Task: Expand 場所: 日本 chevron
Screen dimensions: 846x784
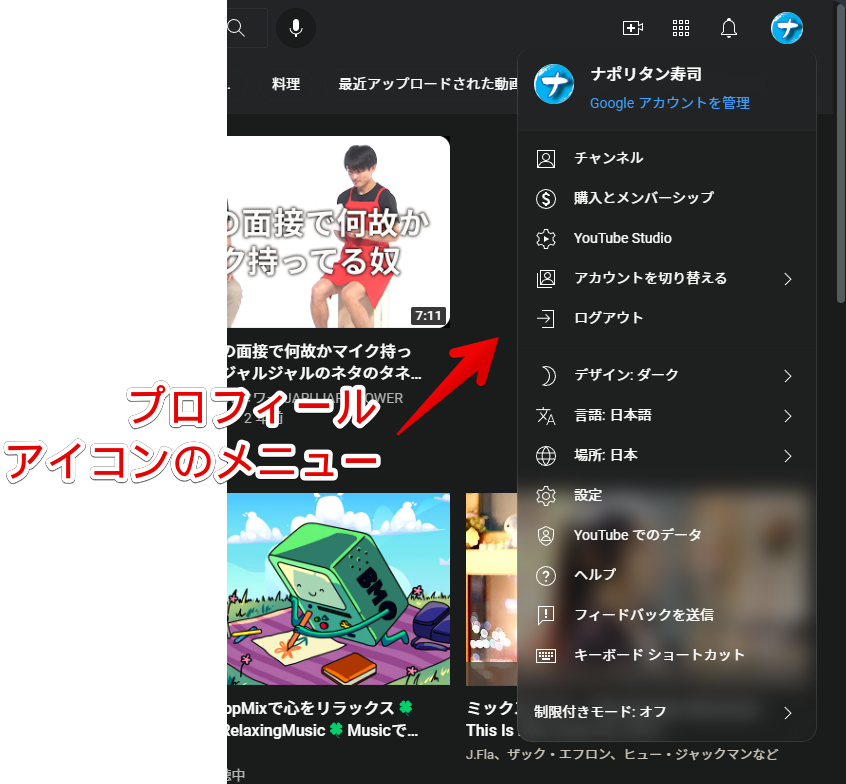Action: click(x=788, y=456)
